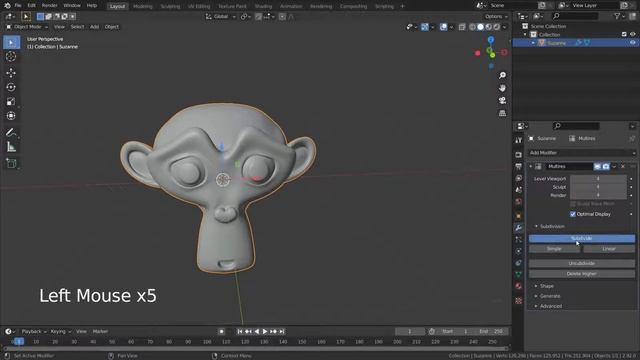The height and width of the screenshot is (360, 640).
Task: Select the Move tool
Action: pyautogui.click(x=11, y=73)
